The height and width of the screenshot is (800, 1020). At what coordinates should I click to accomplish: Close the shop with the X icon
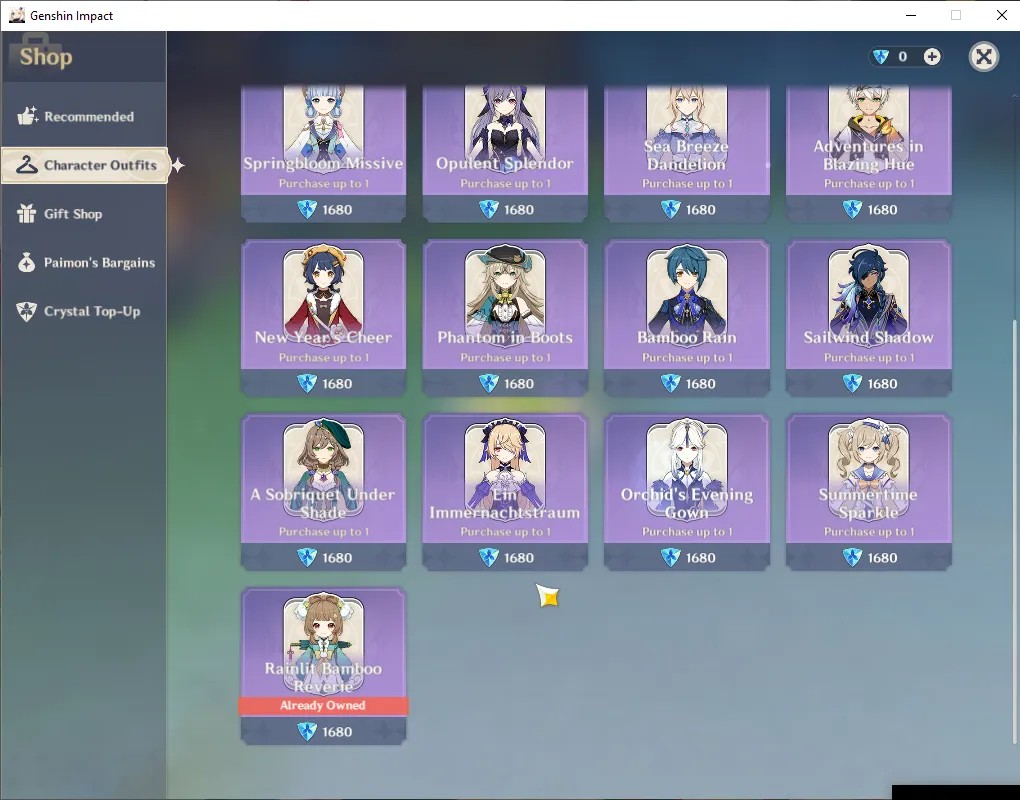[x=984, y=57]
